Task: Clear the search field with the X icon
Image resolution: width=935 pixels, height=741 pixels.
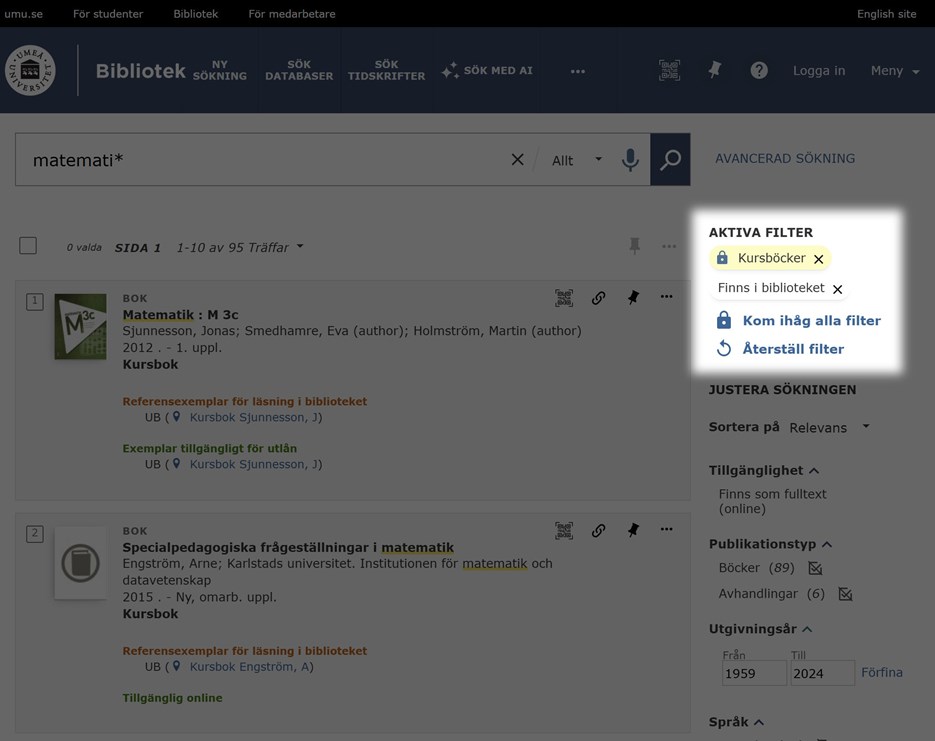Action: (517, 160)
